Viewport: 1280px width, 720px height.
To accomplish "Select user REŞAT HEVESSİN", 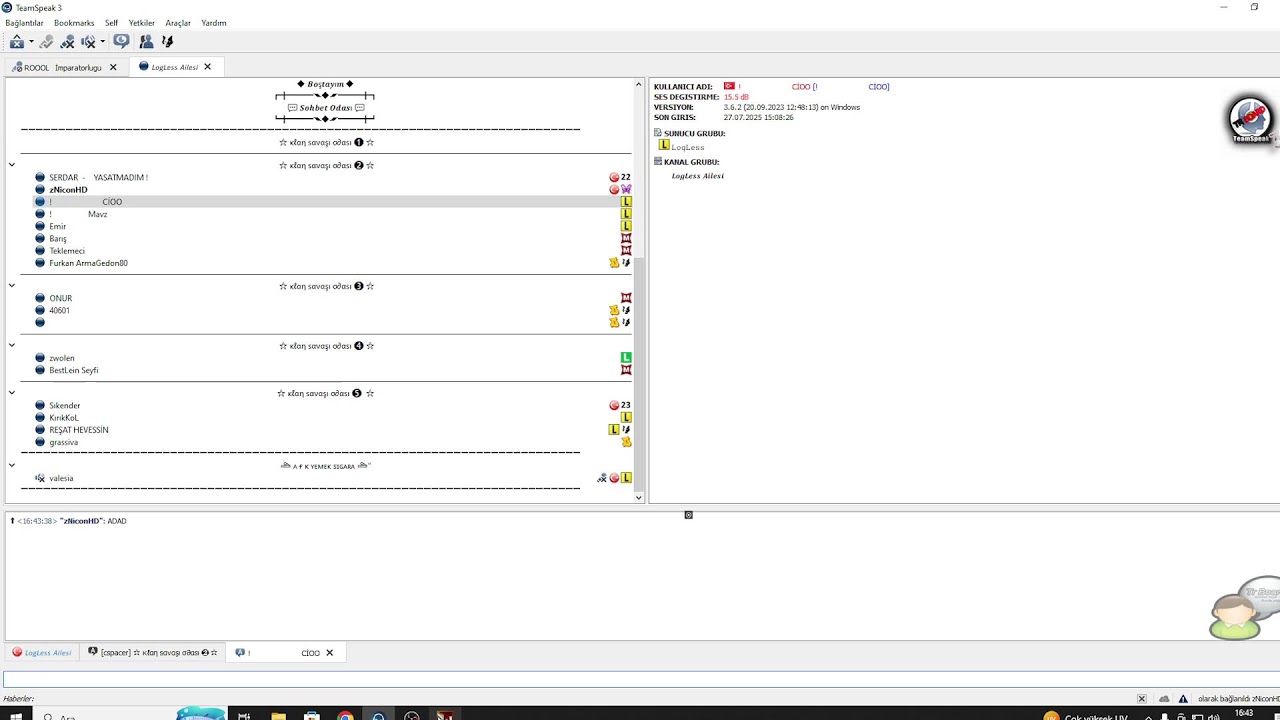I will pos(79,430).
